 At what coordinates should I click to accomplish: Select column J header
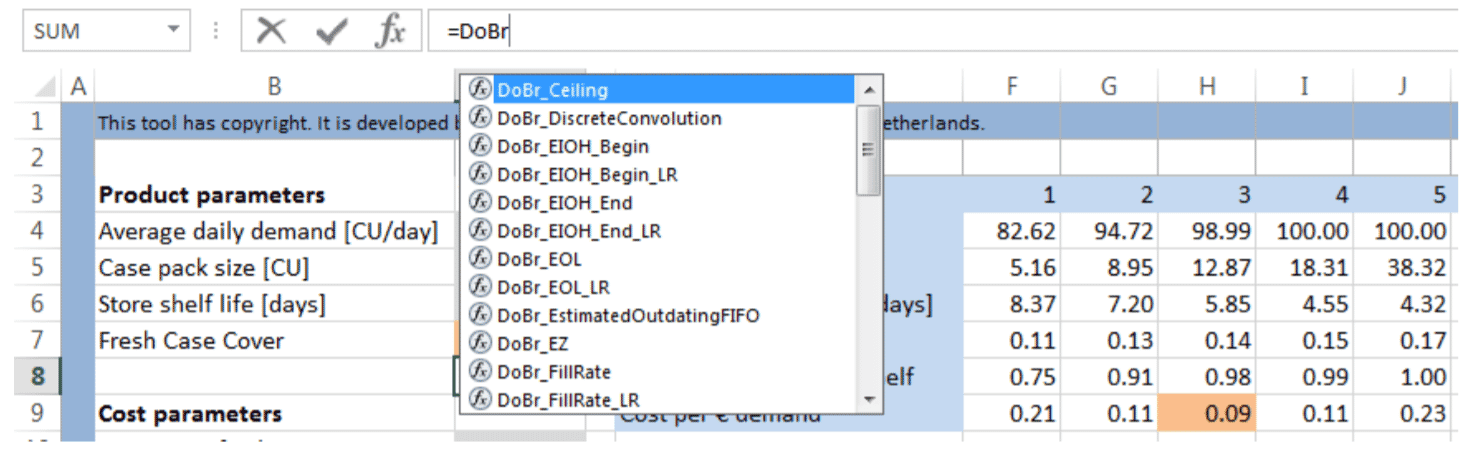pos(1402,87)
